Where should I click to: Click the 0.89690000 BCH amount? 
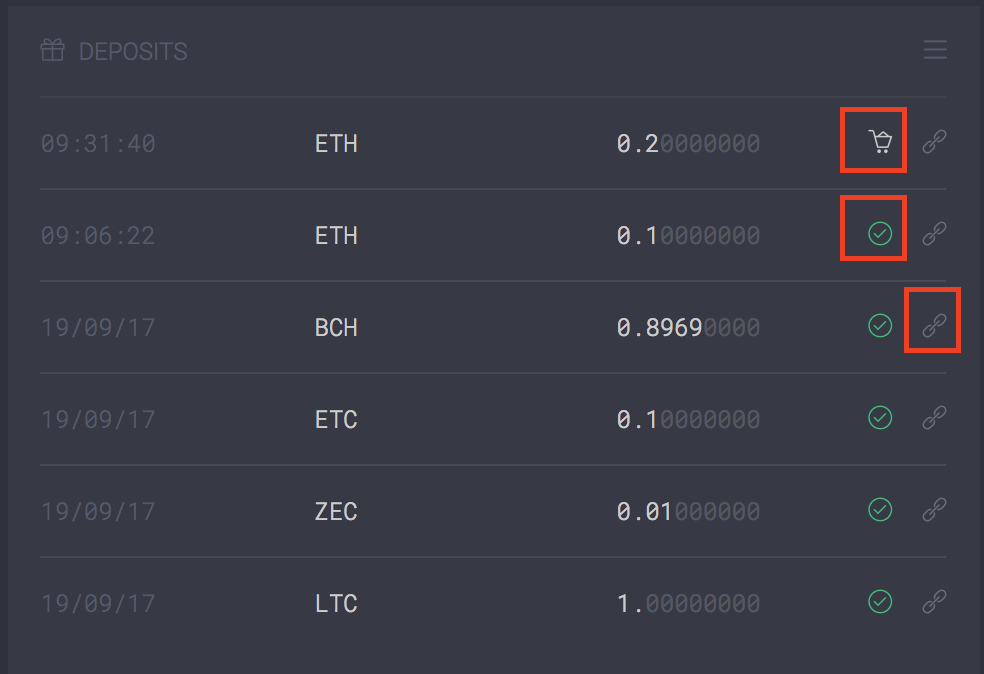click(688, 328)
